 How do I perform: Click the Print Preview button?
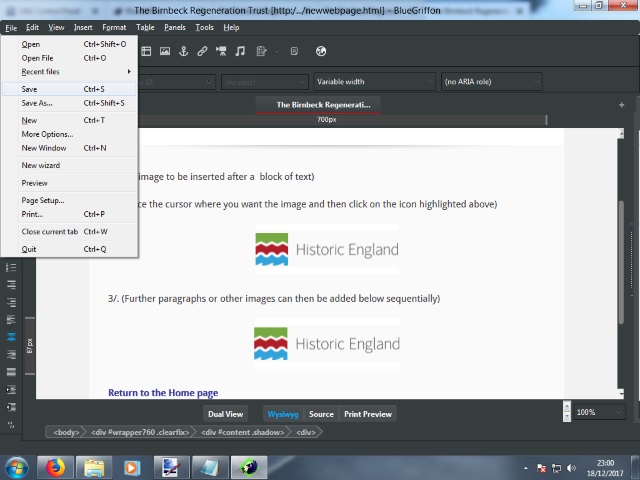coord(367,413)
